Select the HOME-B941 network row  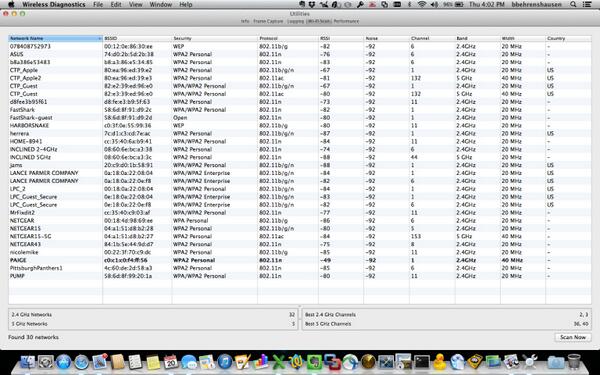(300, 141)
